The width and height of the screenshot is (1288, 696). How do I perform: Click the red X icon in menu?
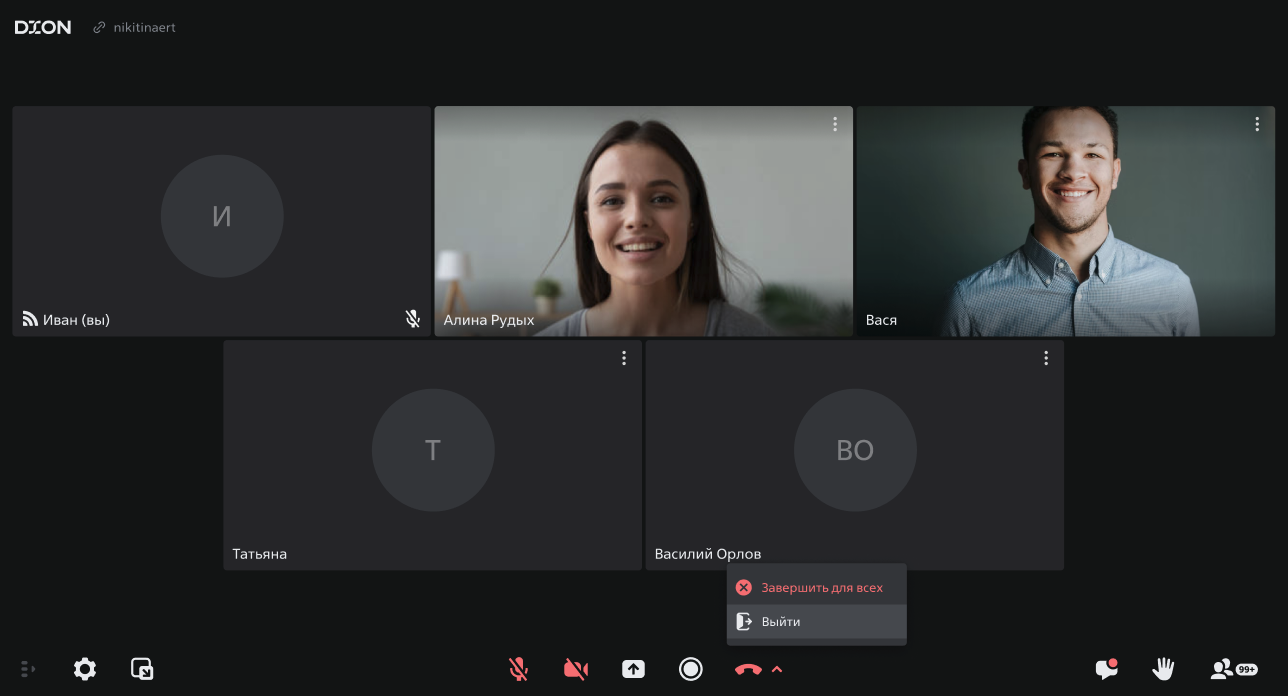pyautogui.click(x=744, y=588)
